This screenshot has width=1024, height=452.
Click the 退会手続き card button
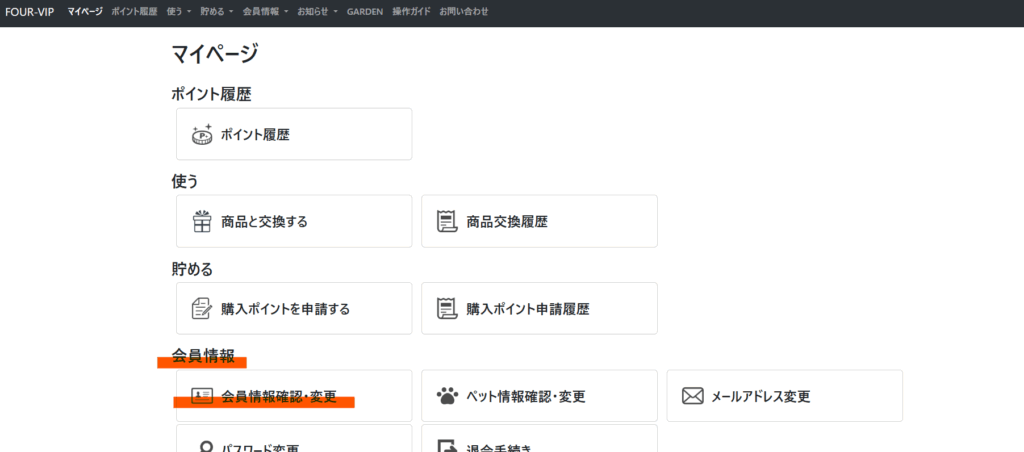coord(539,441)
